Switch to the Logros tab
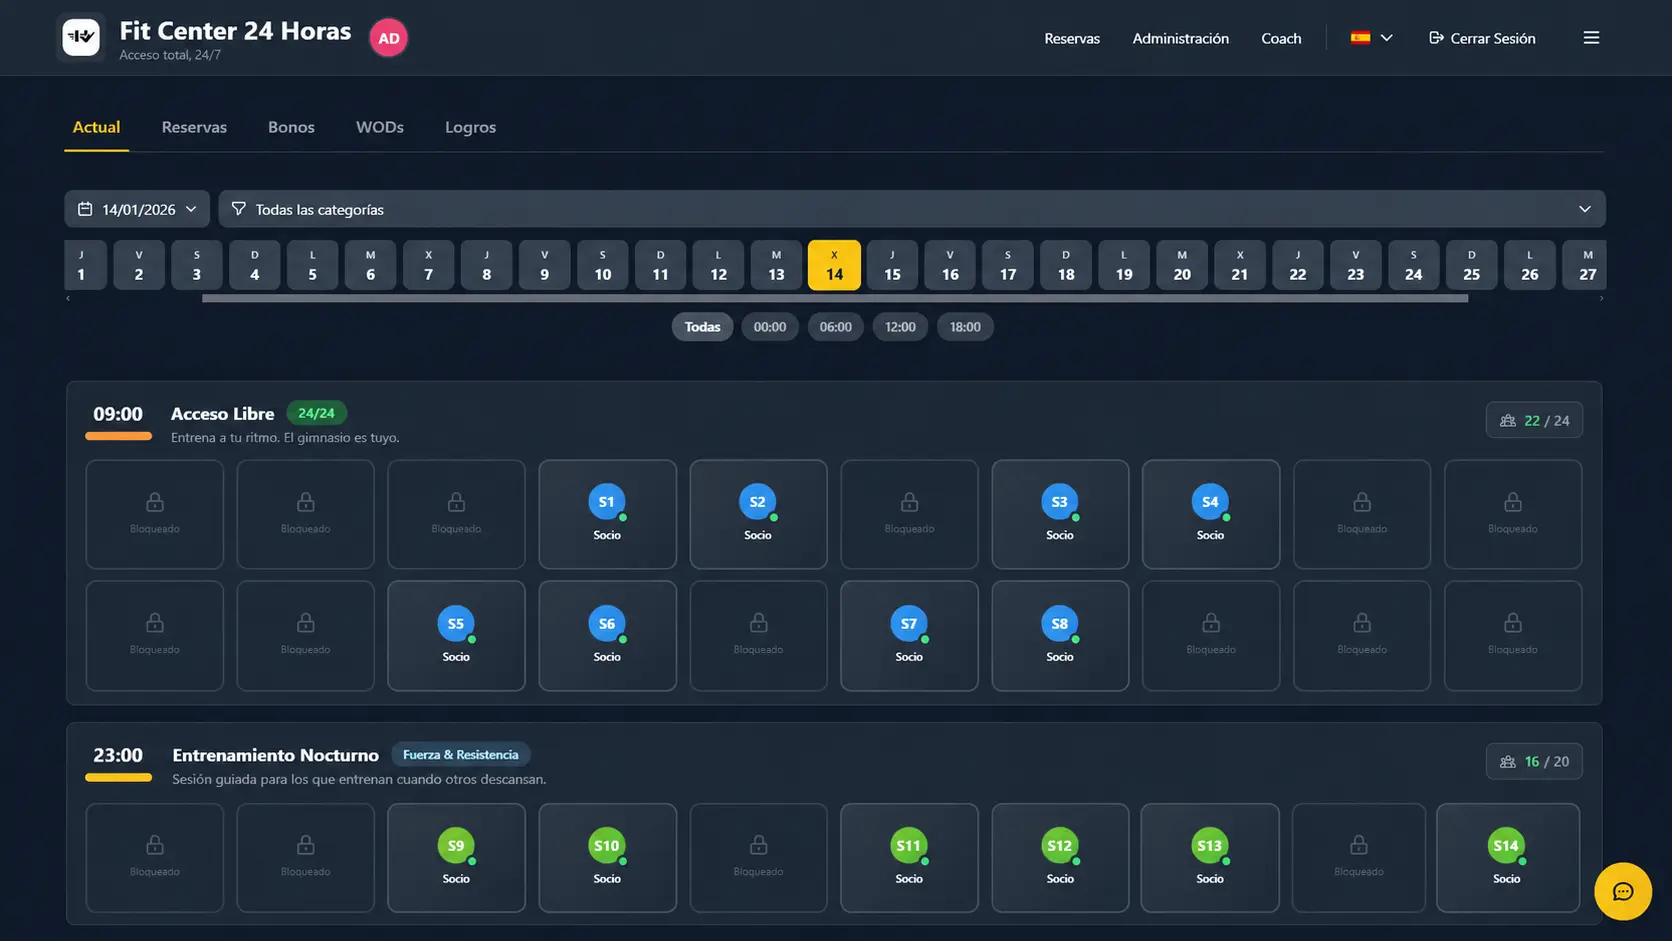 [470, 127]
